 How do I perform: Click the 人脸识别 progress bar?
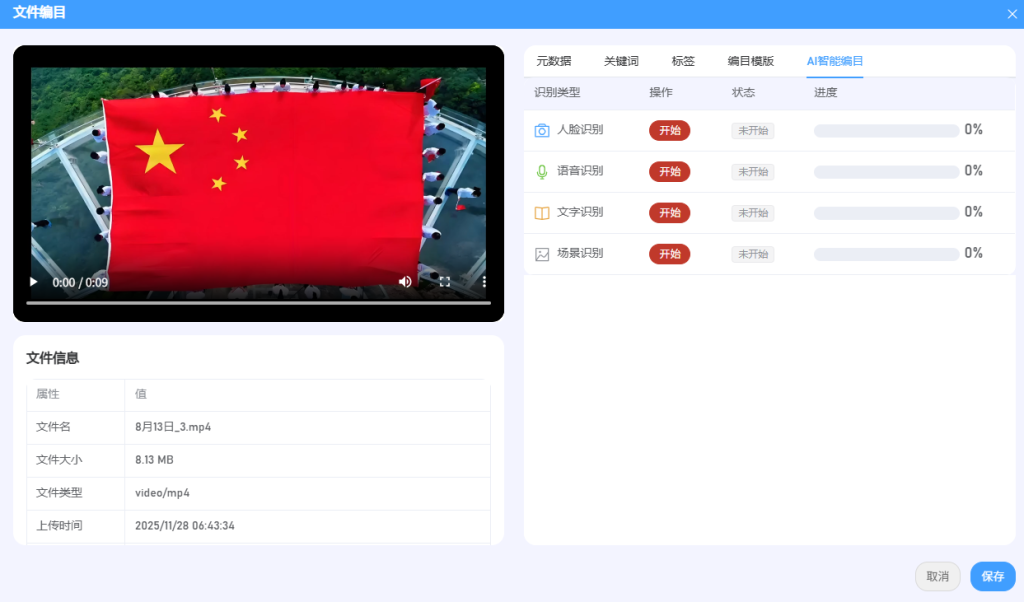[x=886, y=131]
